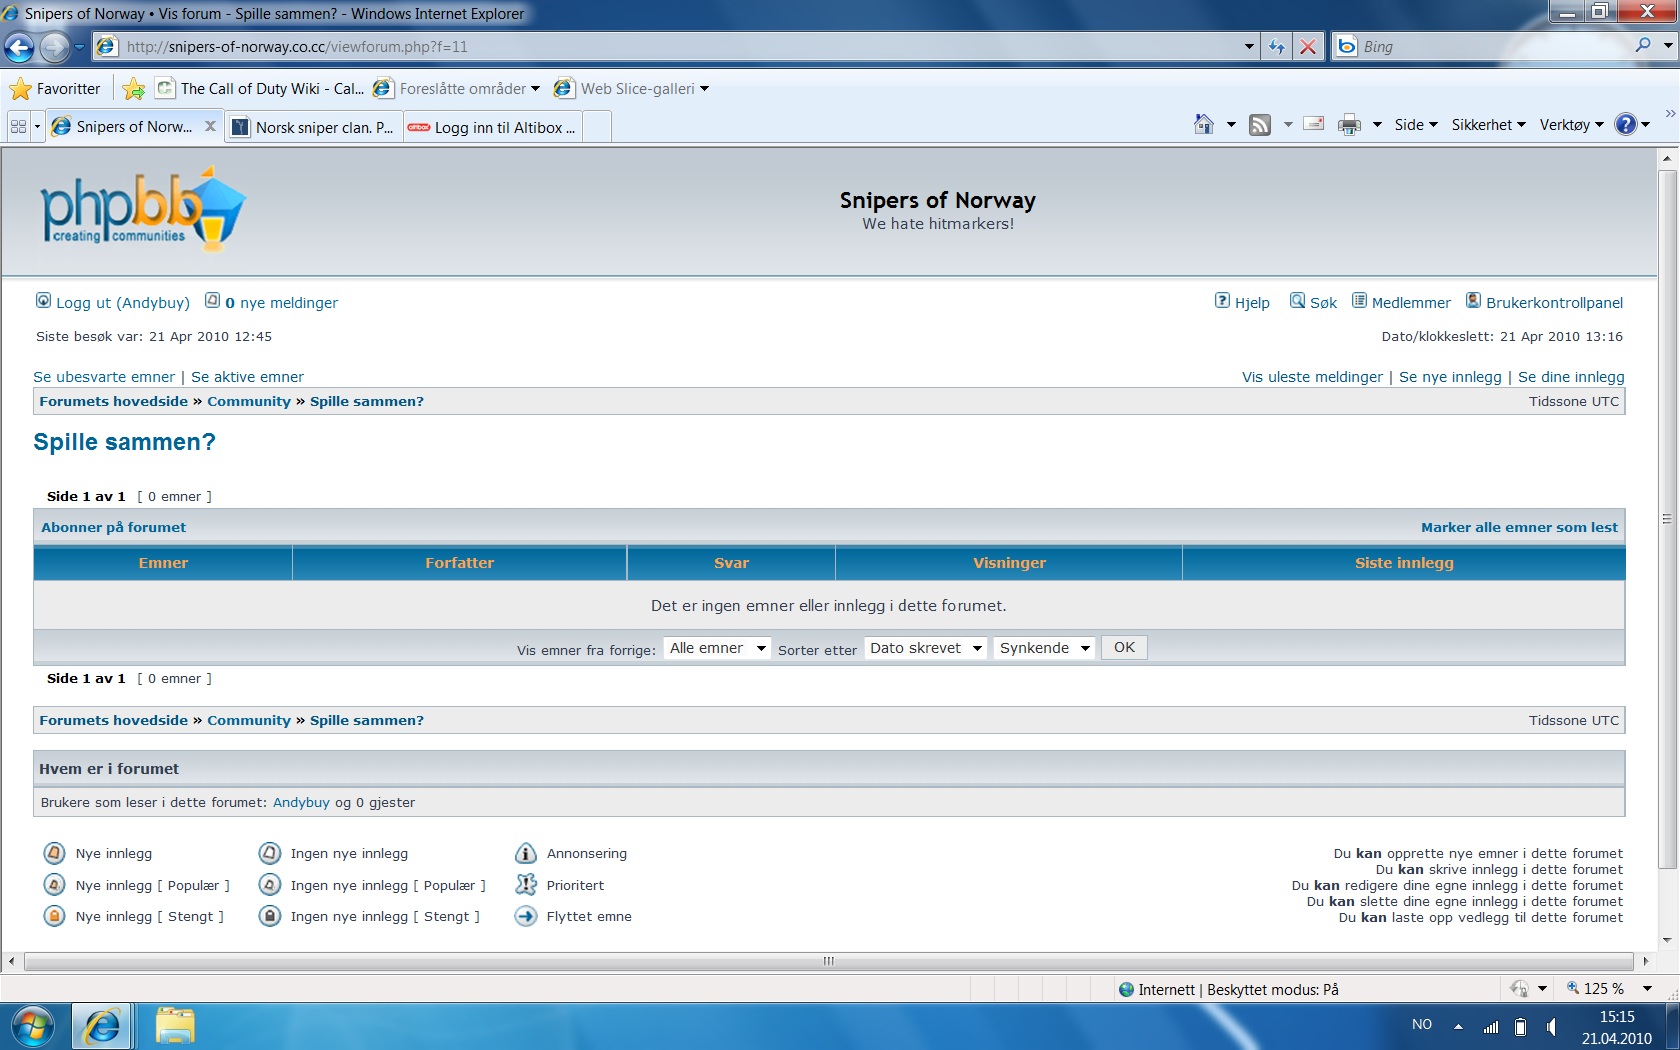Stop loading with the red X icon
This screenshot has height=1050, width=1680.
point(1307,46)
